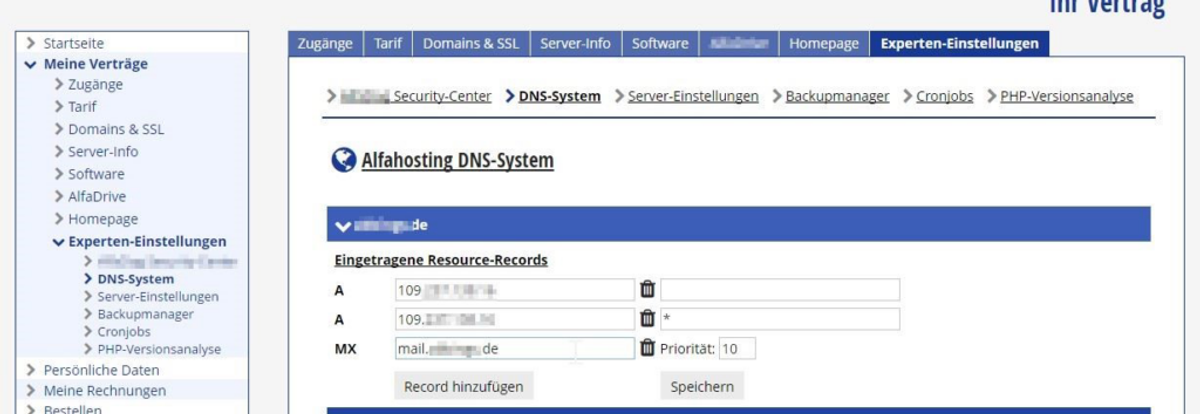Screen dimensions: 1200x414
Task: Open Server-Info in the sidebar
Action: [103, 152]
